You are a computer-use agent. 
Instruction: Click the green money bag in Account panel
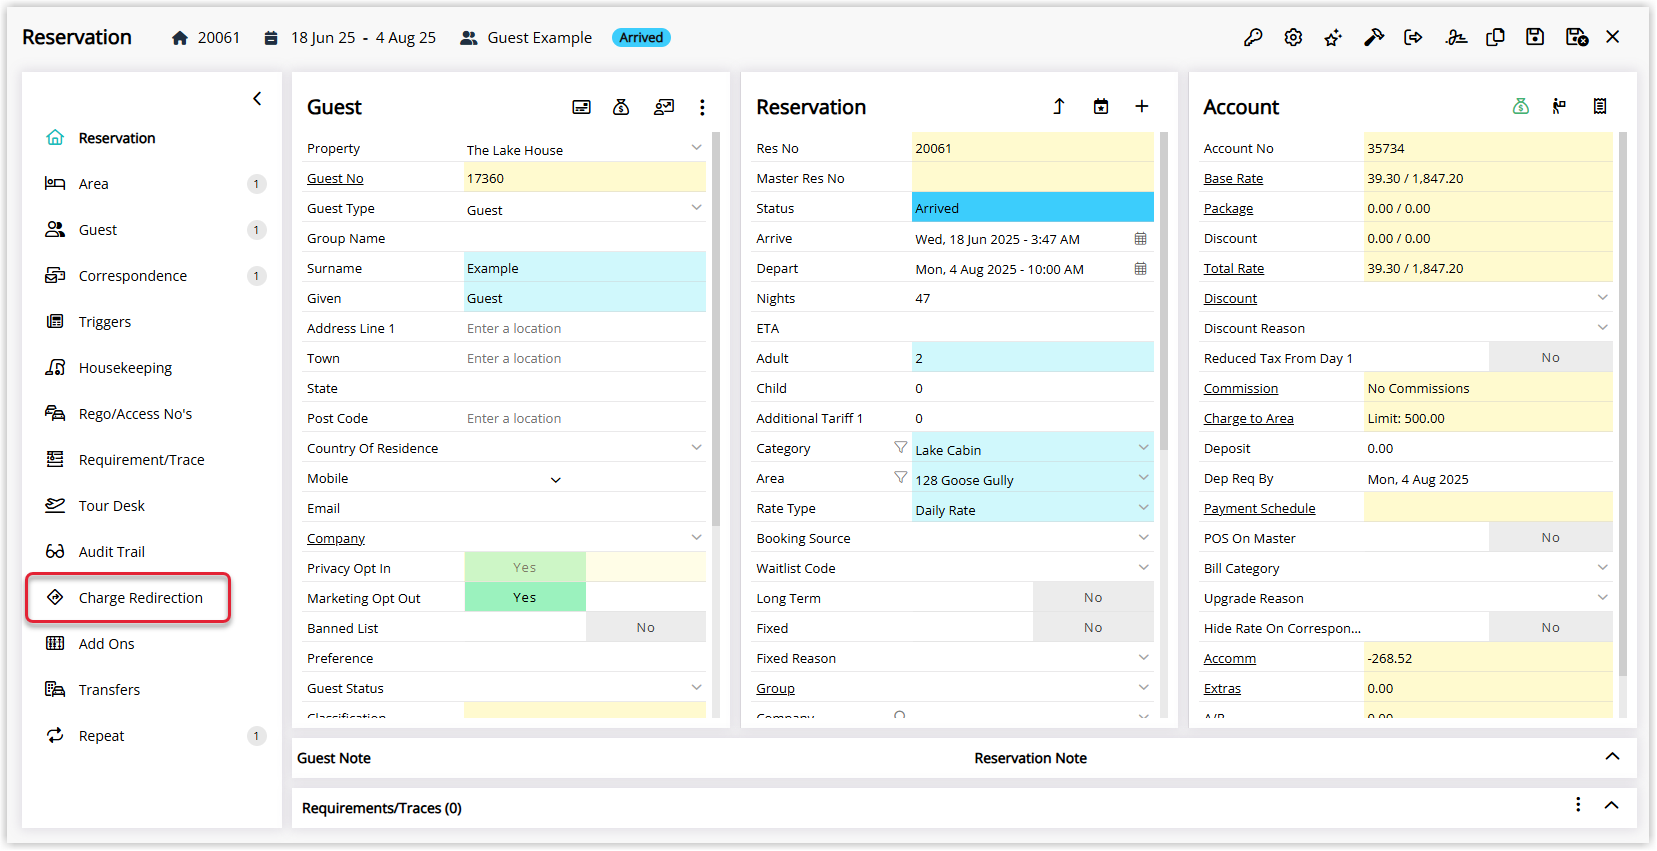[1520, 106]
